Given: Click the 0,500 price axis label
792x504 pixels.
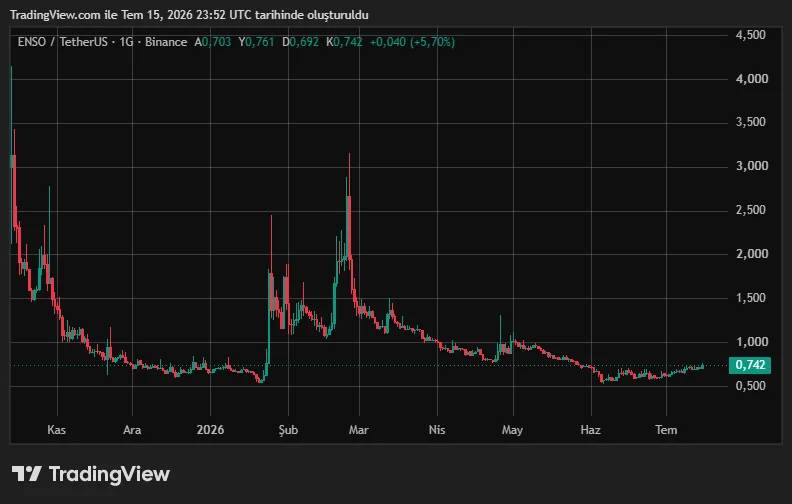Looking at the screenshot, I should [751, 386].
